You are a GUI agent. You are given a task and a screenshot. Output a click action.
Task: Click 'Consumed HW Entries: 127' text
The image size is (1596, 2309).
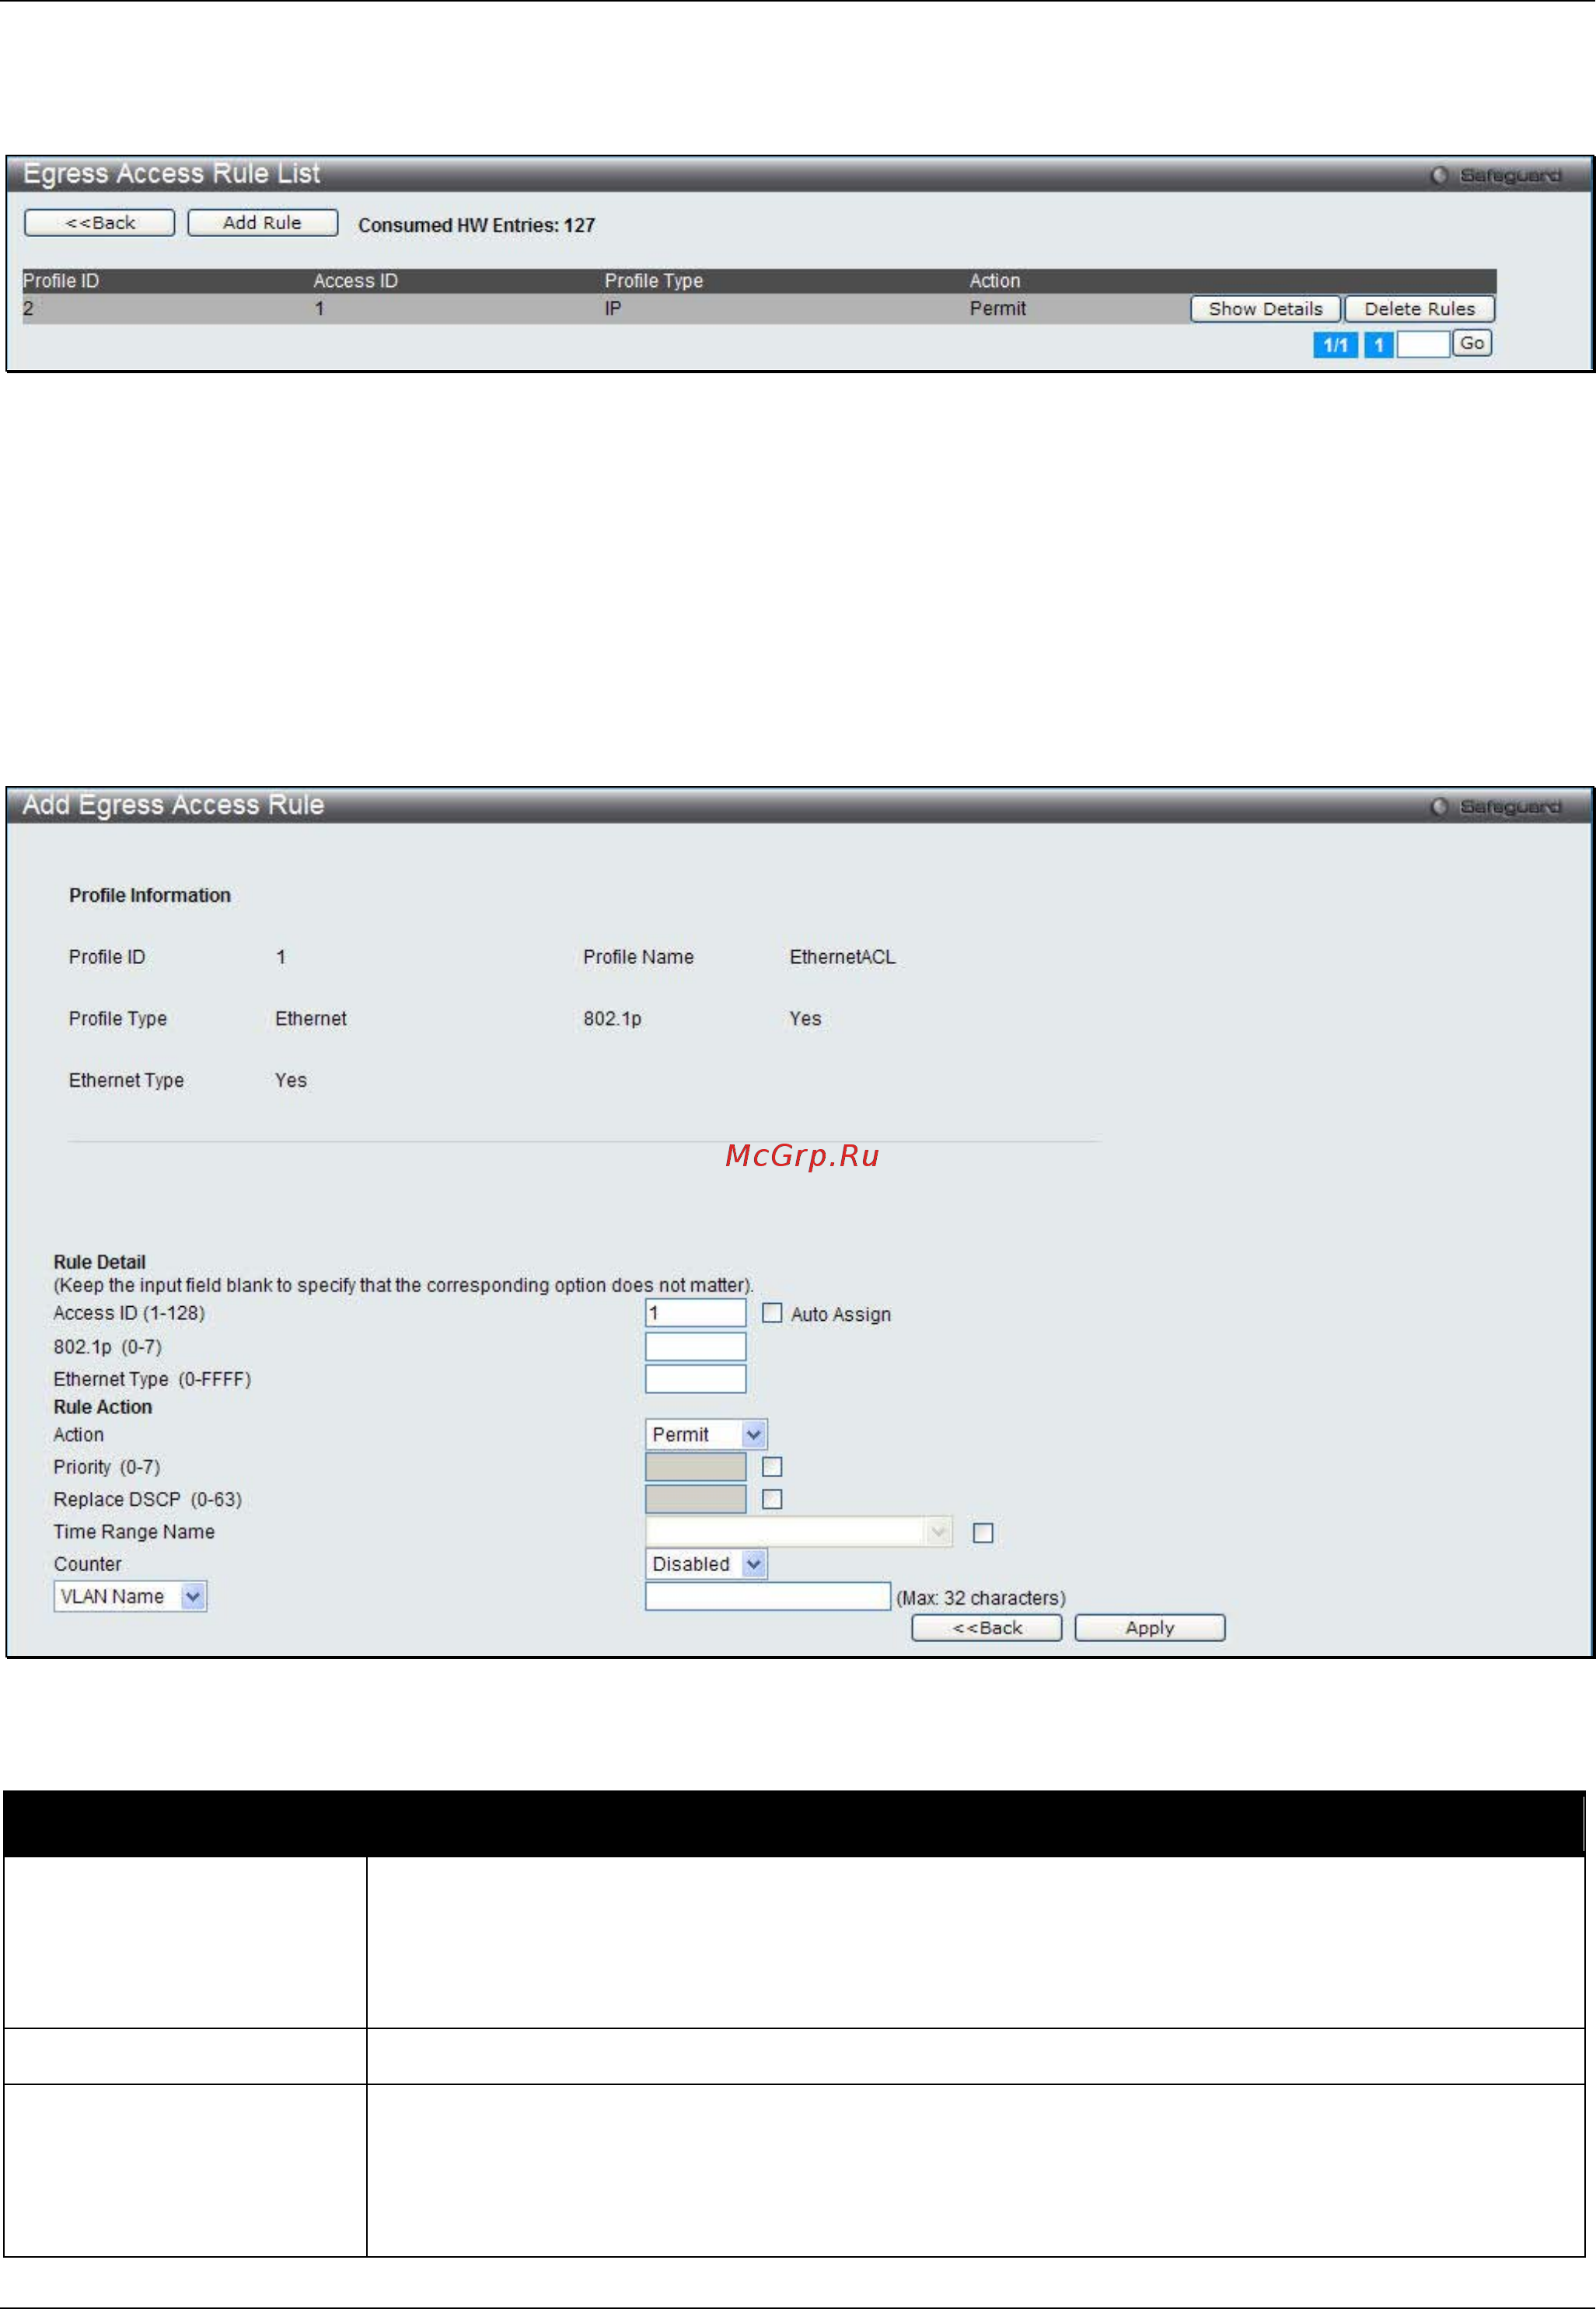(x=477, y=225)
